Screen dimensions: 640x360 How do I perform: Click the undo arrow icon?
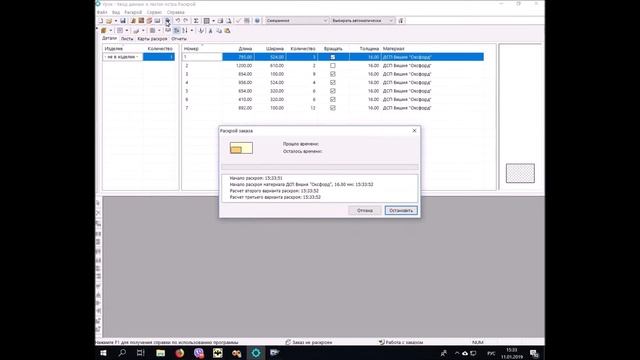(x=178, y=20)
